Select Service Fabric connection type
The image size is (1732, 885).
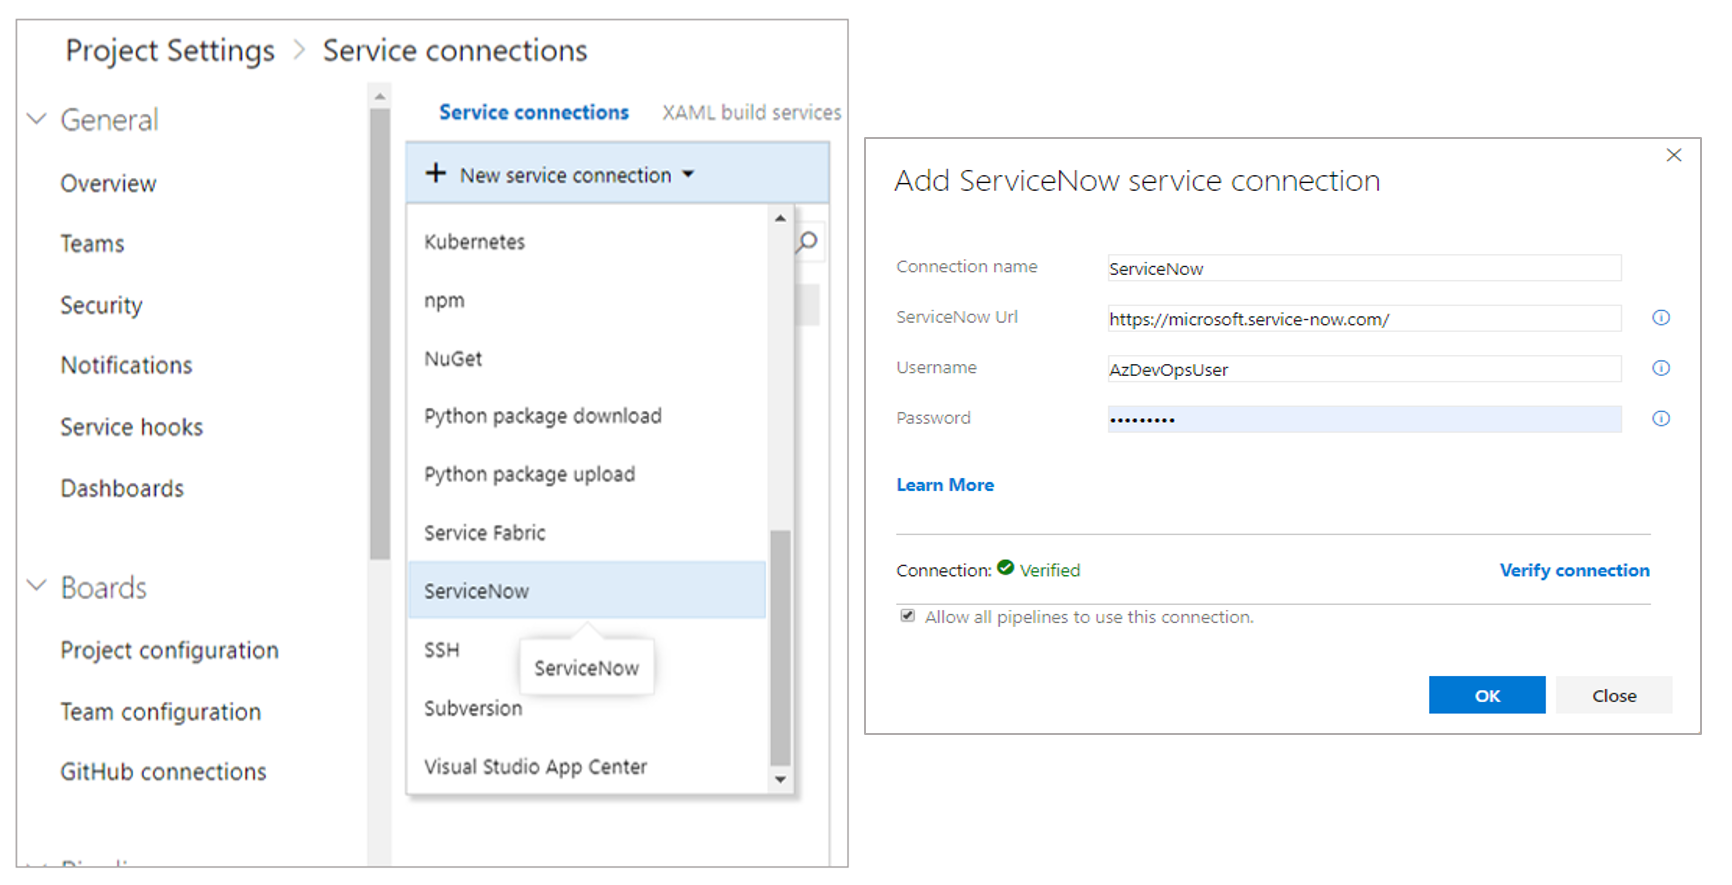[587, 532]
